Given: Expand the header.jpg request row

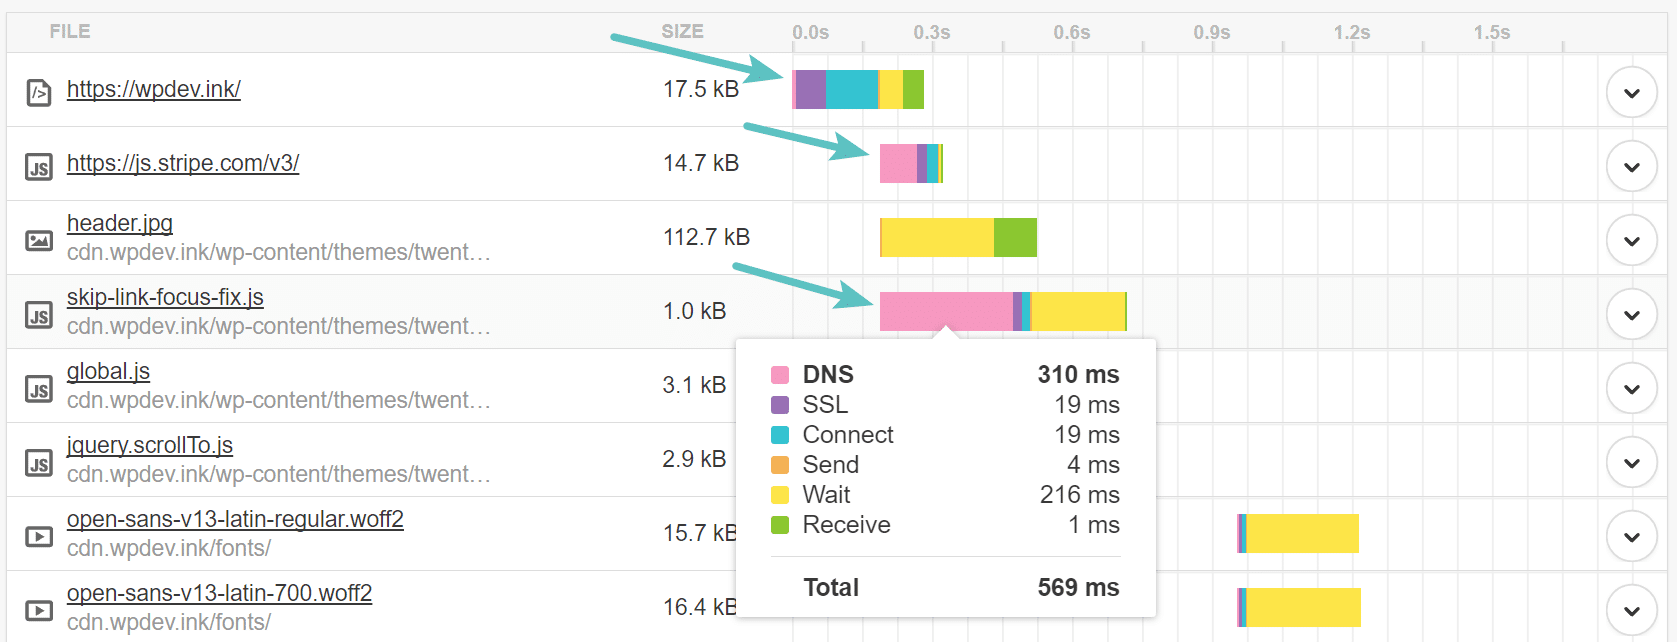Looking at the screenshot, I should pyautogui.click(x=1631, y=240).
